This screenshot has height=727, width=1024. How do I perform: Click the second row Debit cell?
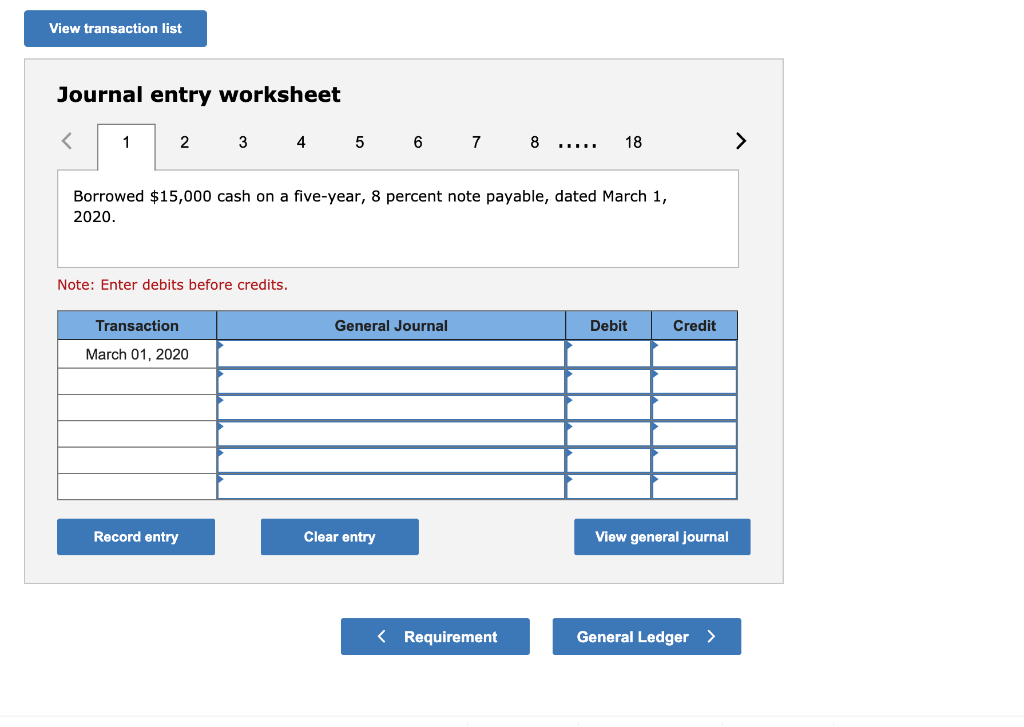pyautogui.click(x=609, y=381)
